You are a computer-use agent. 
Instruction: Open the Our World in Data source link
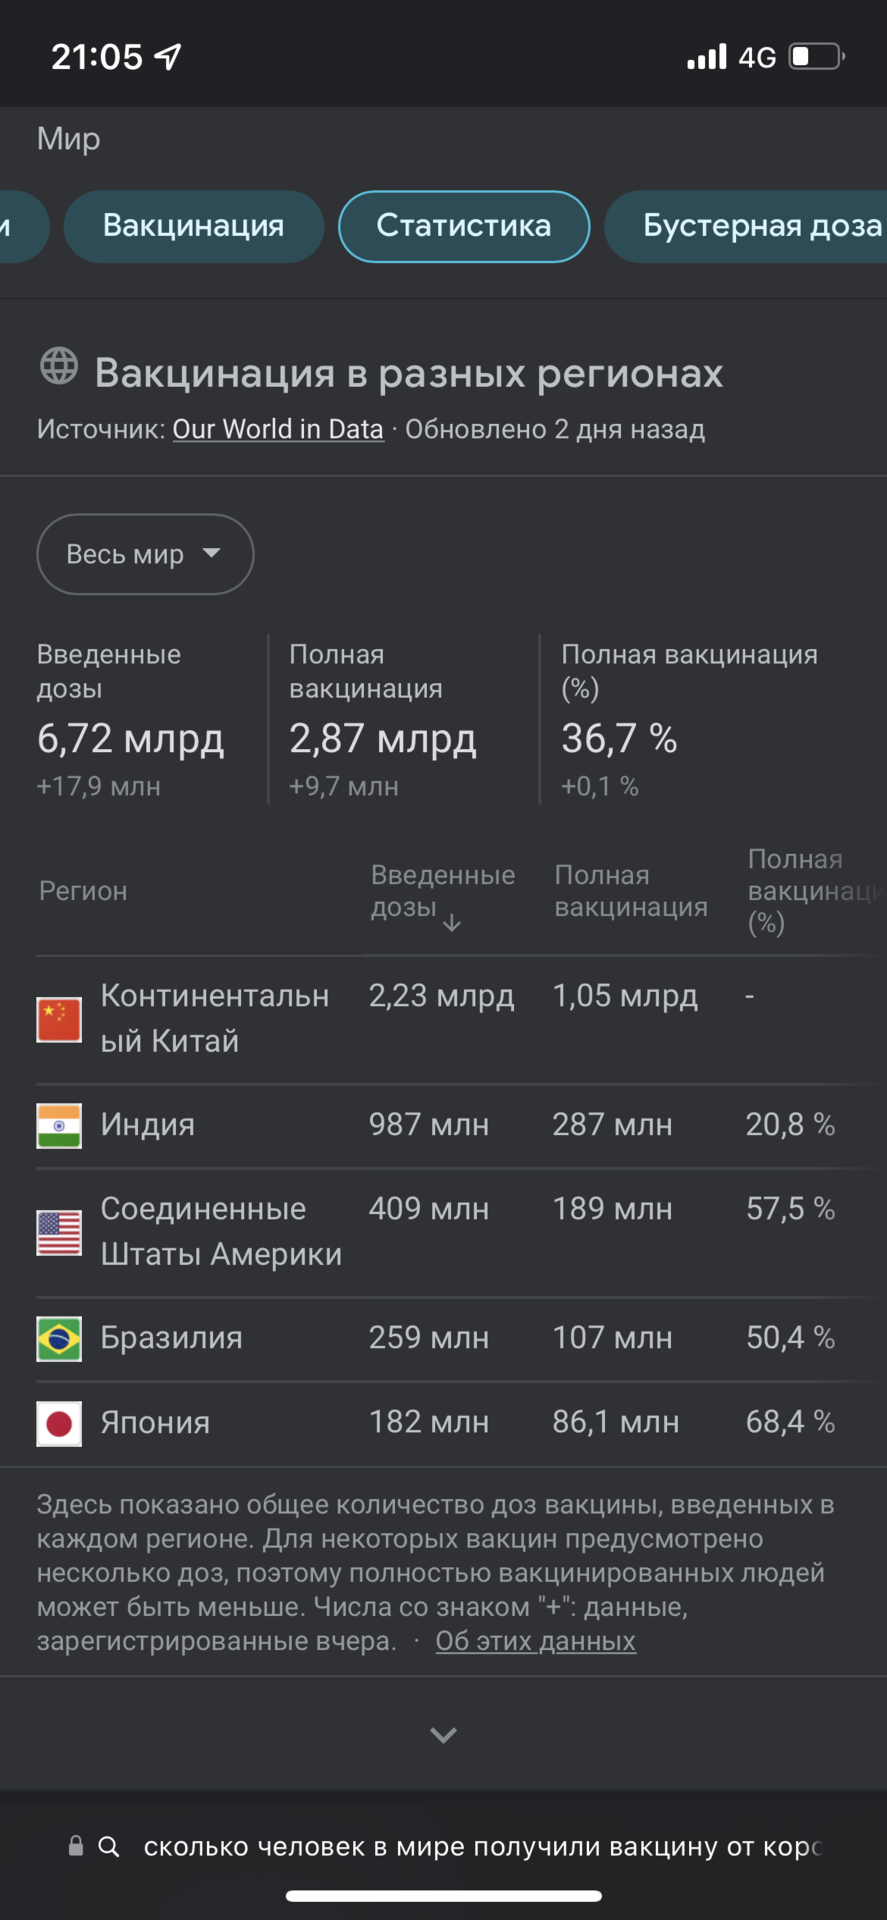278,429
